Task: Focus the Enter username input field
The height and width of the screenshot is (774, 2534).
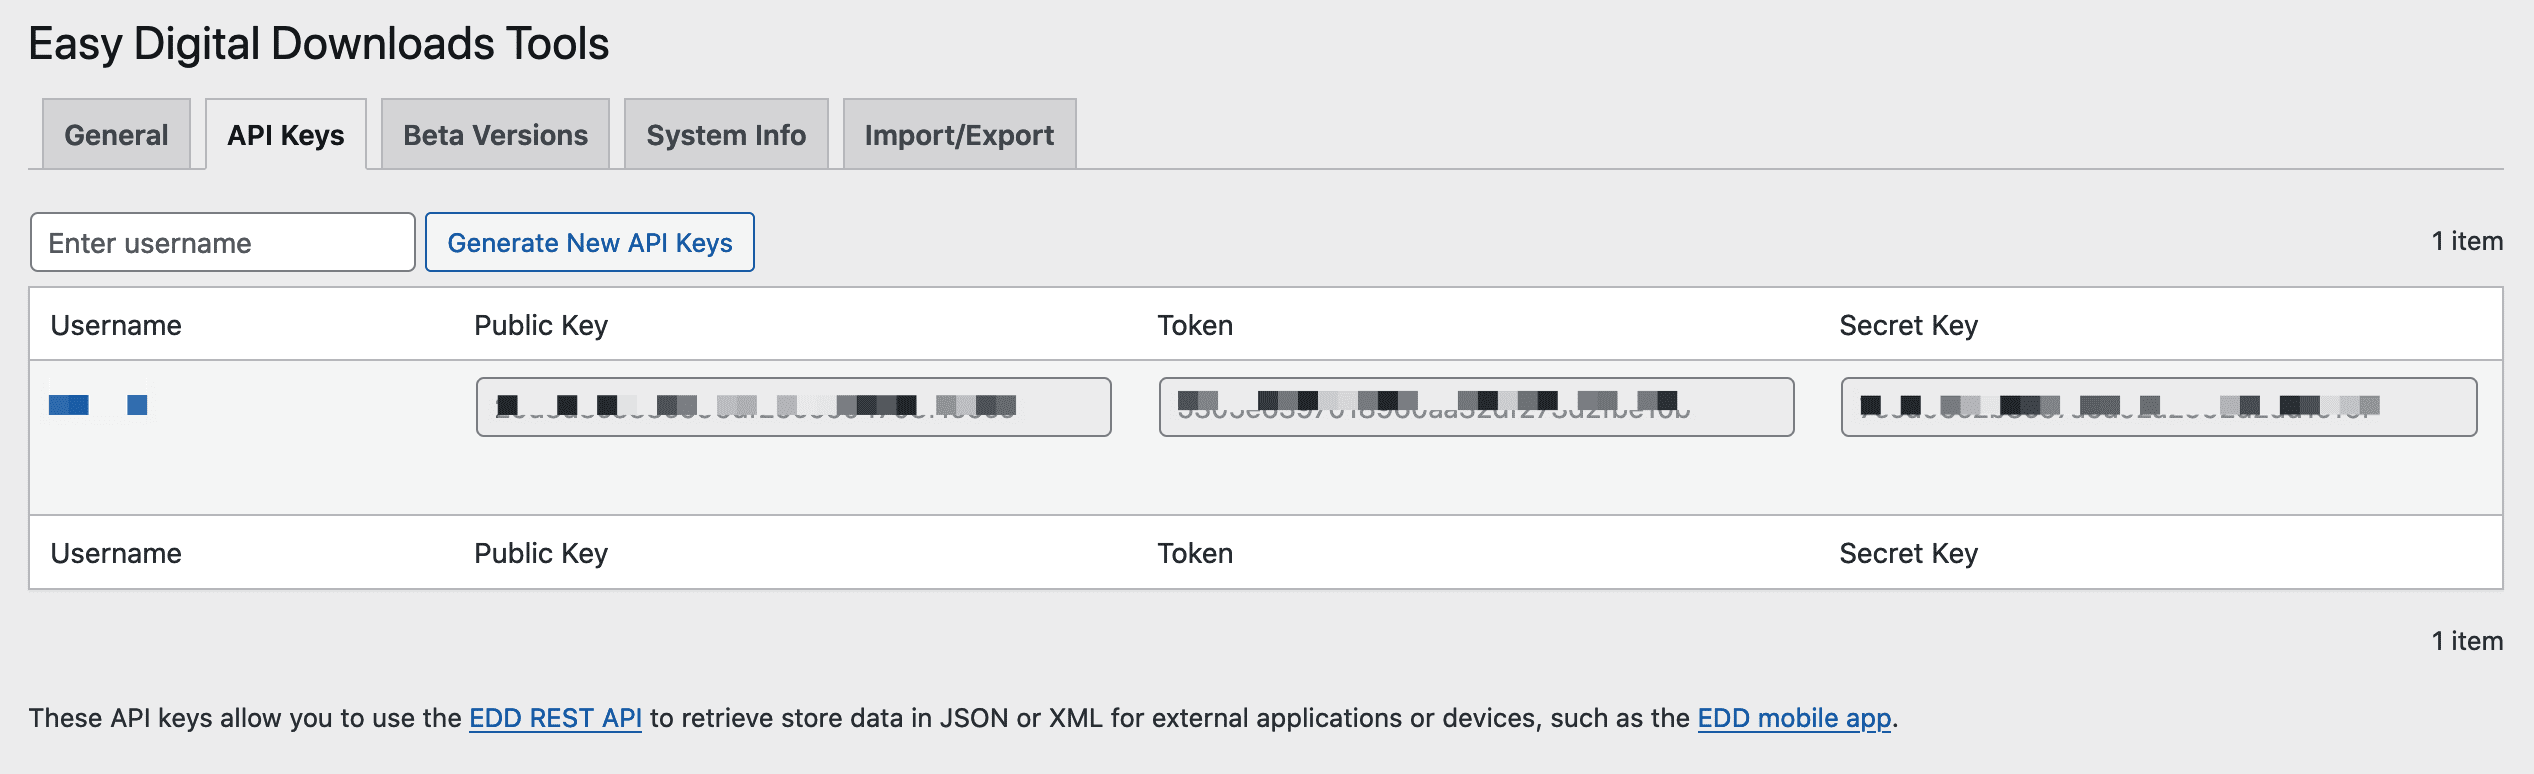Action: pos(222,243)
